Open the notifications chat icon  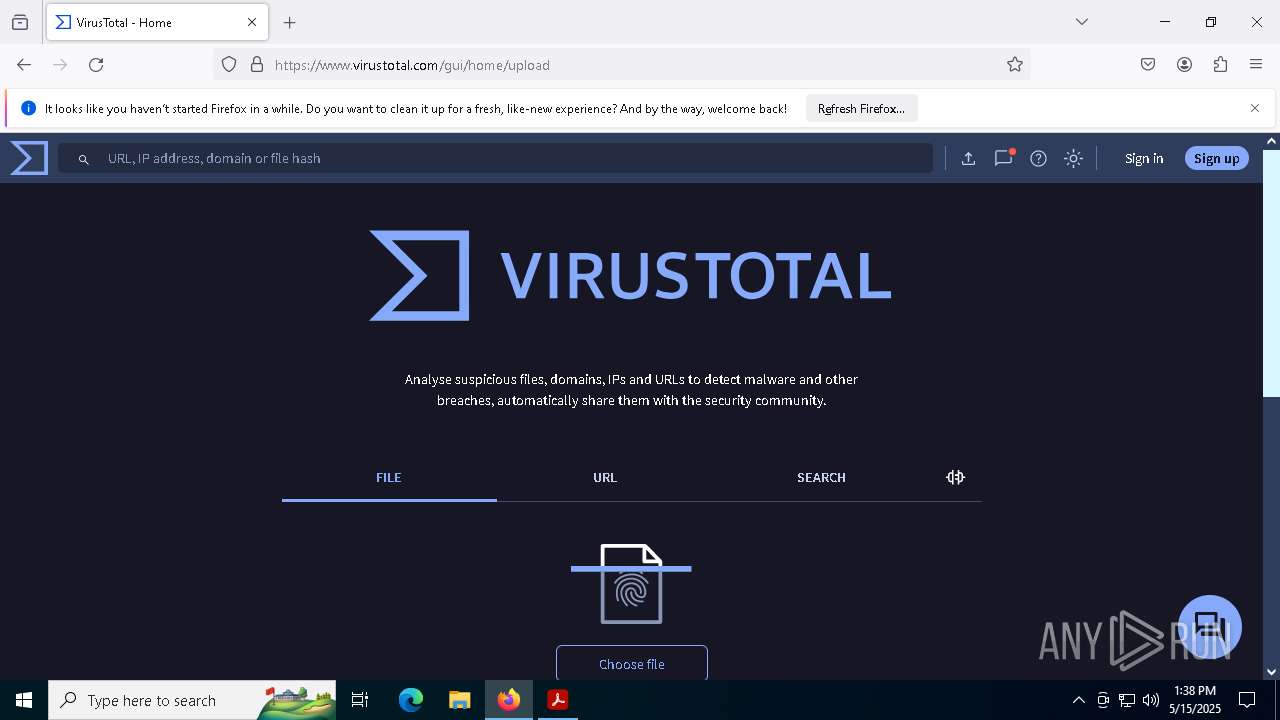(1003, 158)
